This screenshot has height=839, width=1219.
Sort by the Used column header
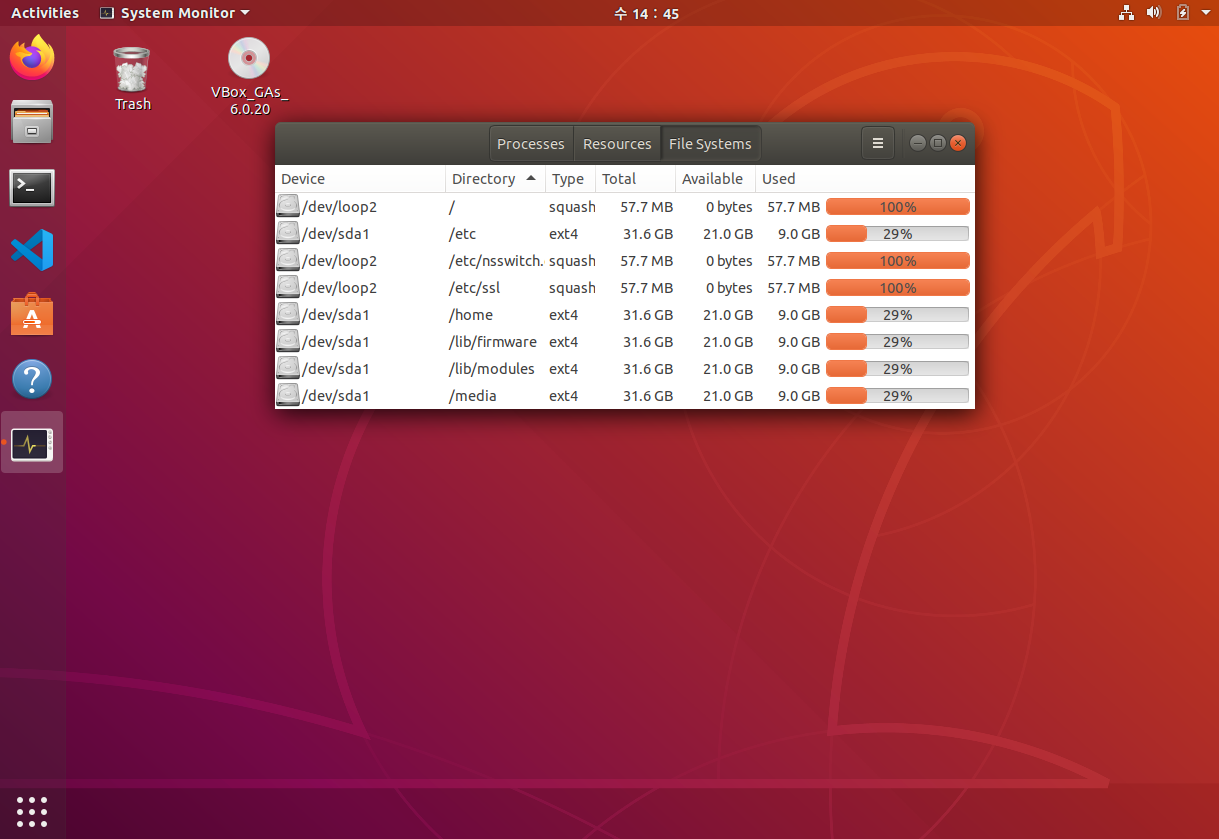(x=865, y=179)
